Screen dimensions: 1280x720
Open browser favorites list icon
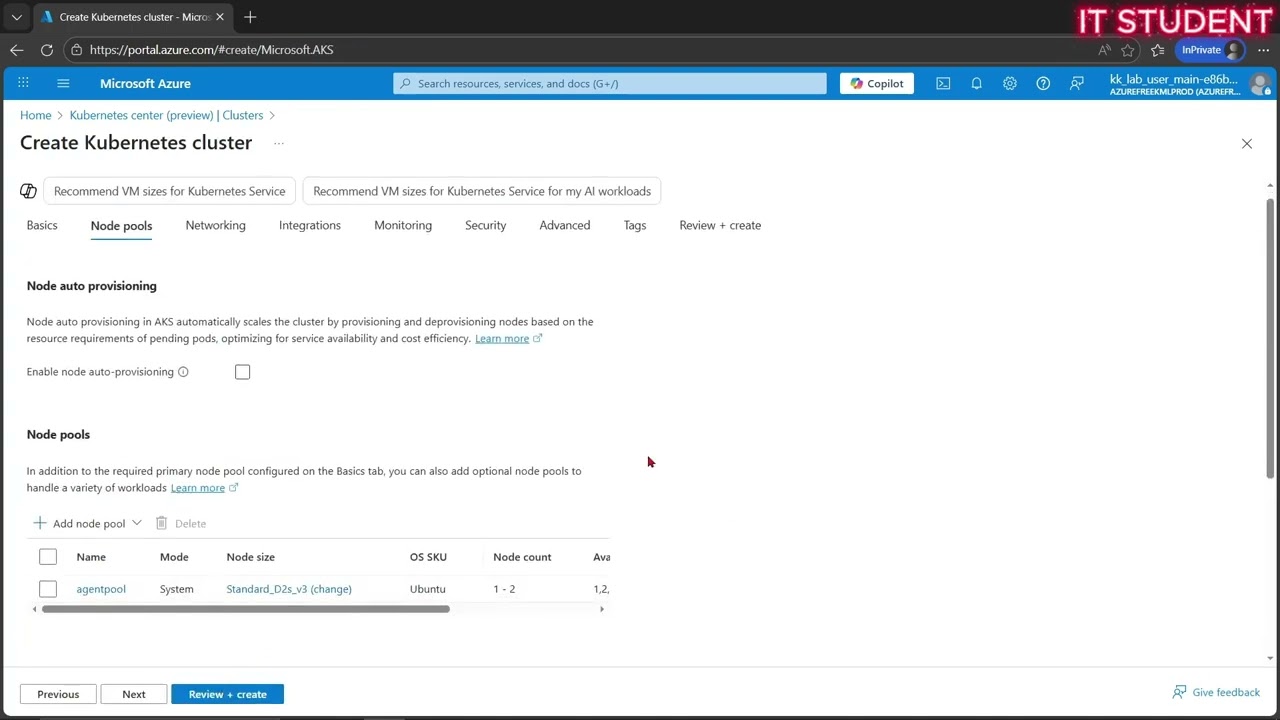coord(1158,50)
